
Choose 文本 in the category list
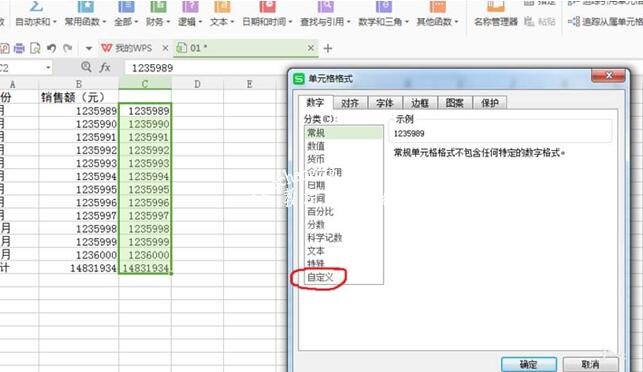344,251
